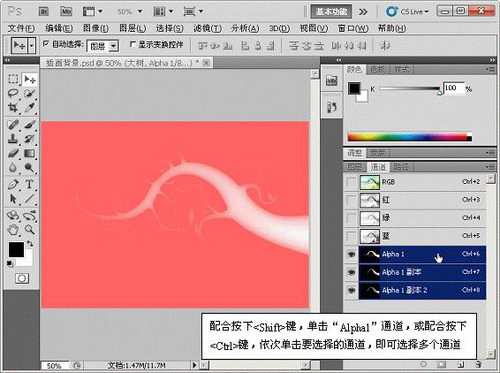
Task: Enable Show Transform Controls checkbox
Action: coord(132,44)
